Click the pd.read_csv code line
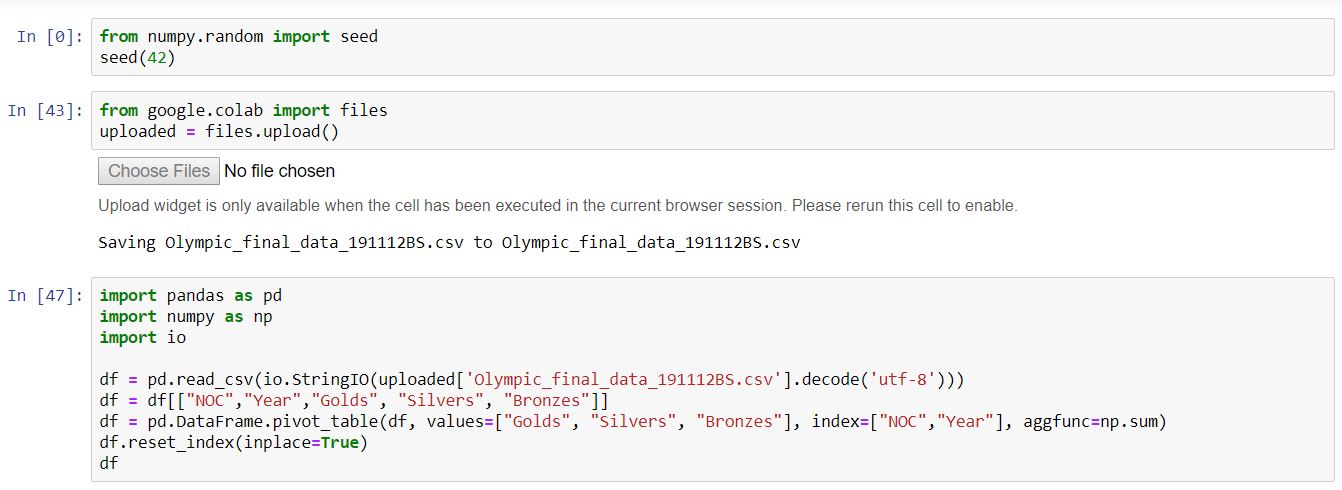1342x490 pixels. (x=531, y=379)
